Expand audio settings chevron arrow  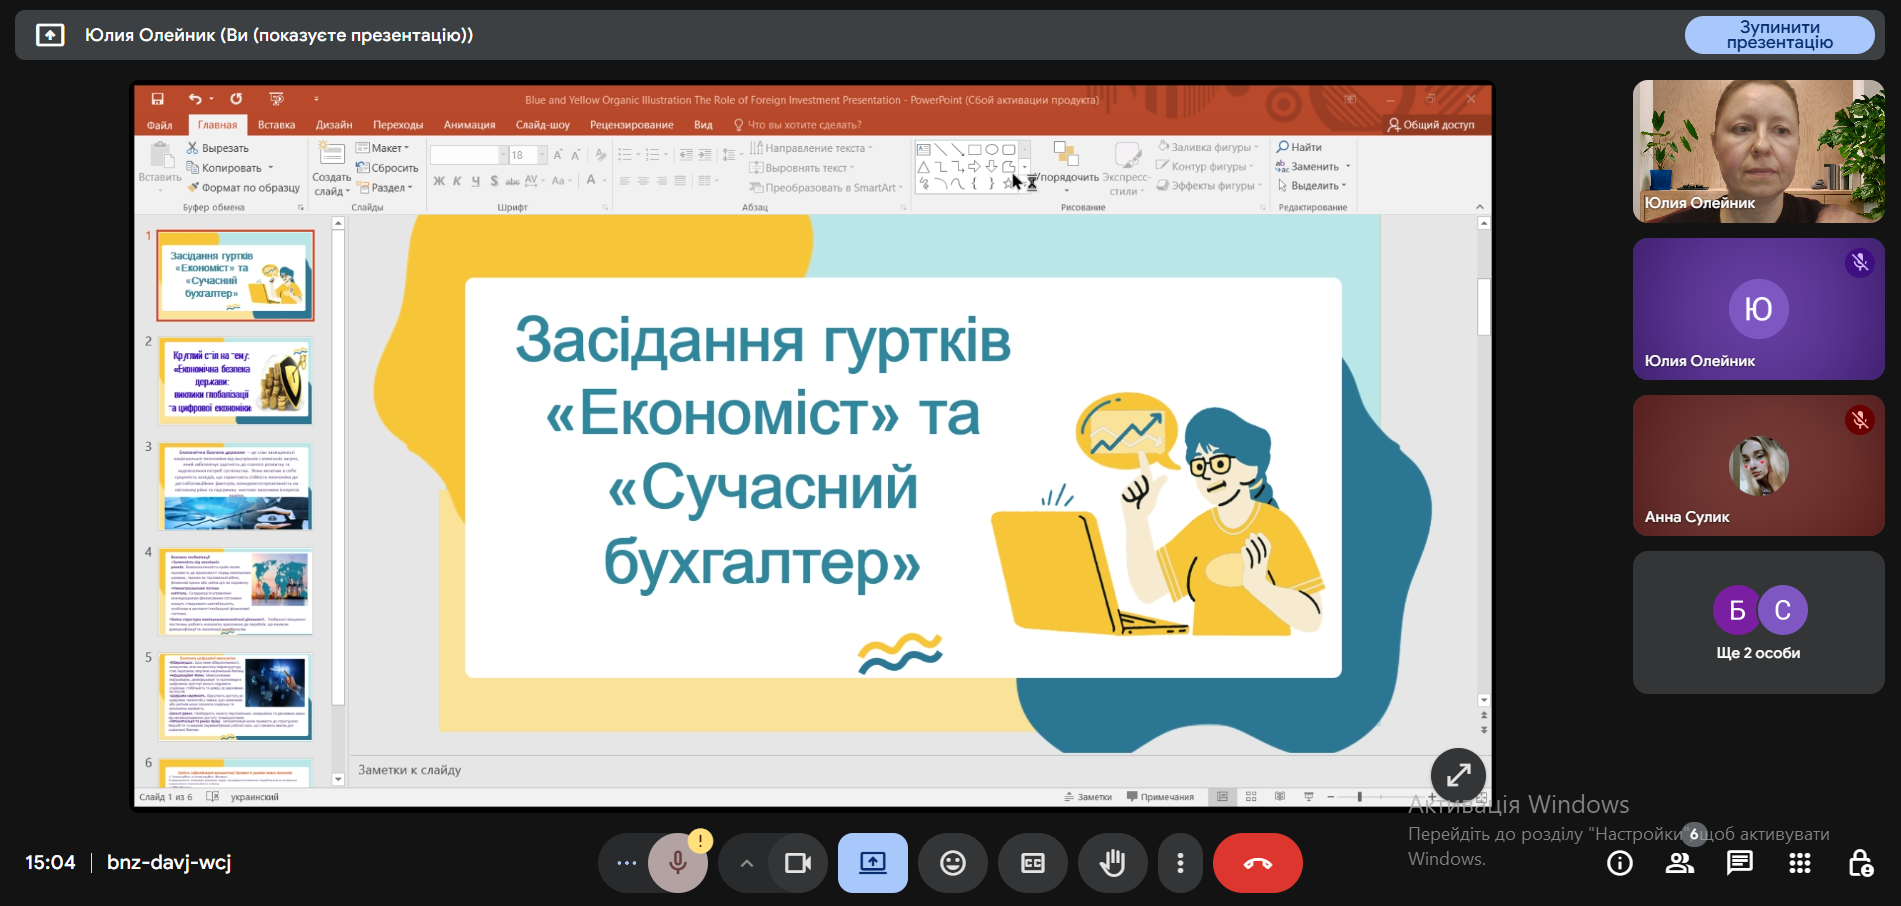[x=746, y=863]
